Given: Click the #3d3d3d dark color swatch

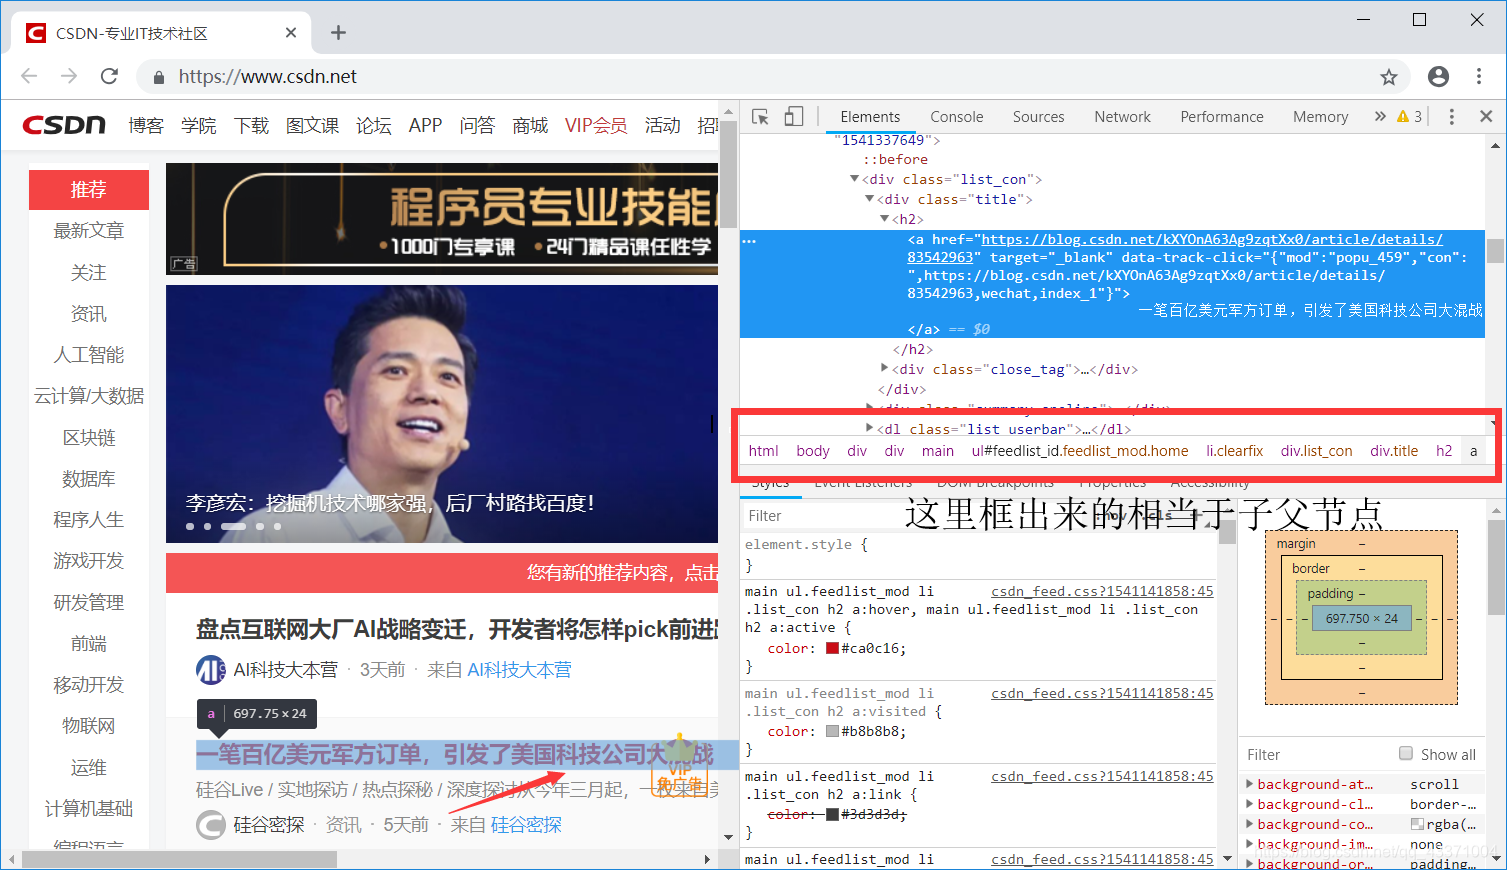Looking at the screenshot, I should point(832,814).
